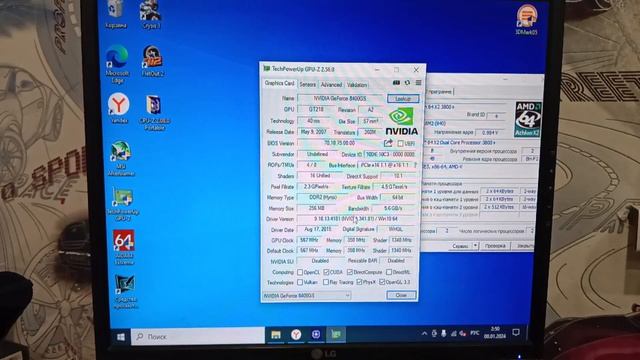Image resolution: width=640 pixels, height=360 pixels.
Task: Click the Driver Version field
Action: 356,219
